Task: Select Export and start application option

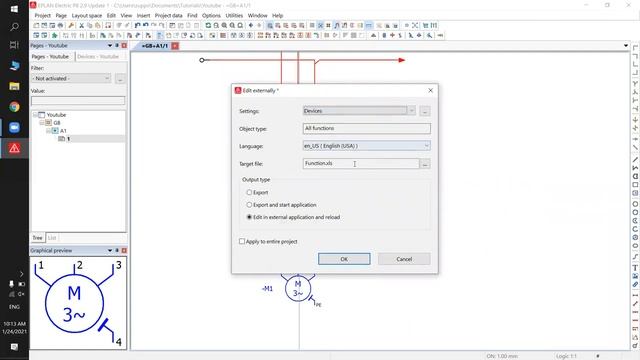Action: point(249,204)
